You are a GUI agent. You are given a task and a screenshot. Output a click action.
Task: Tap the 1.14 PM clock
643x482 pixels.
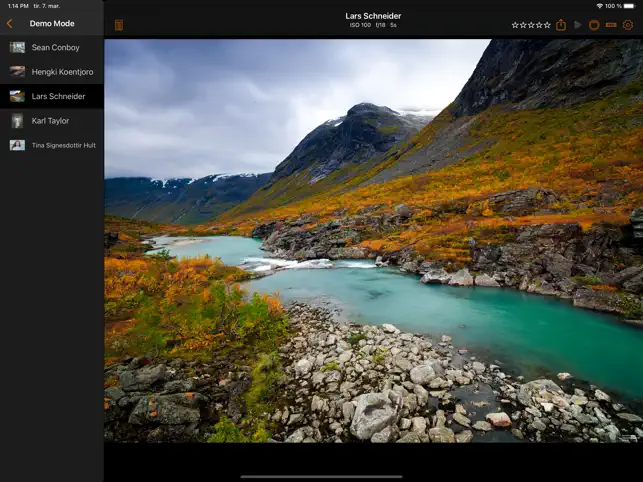pos(18,6)
